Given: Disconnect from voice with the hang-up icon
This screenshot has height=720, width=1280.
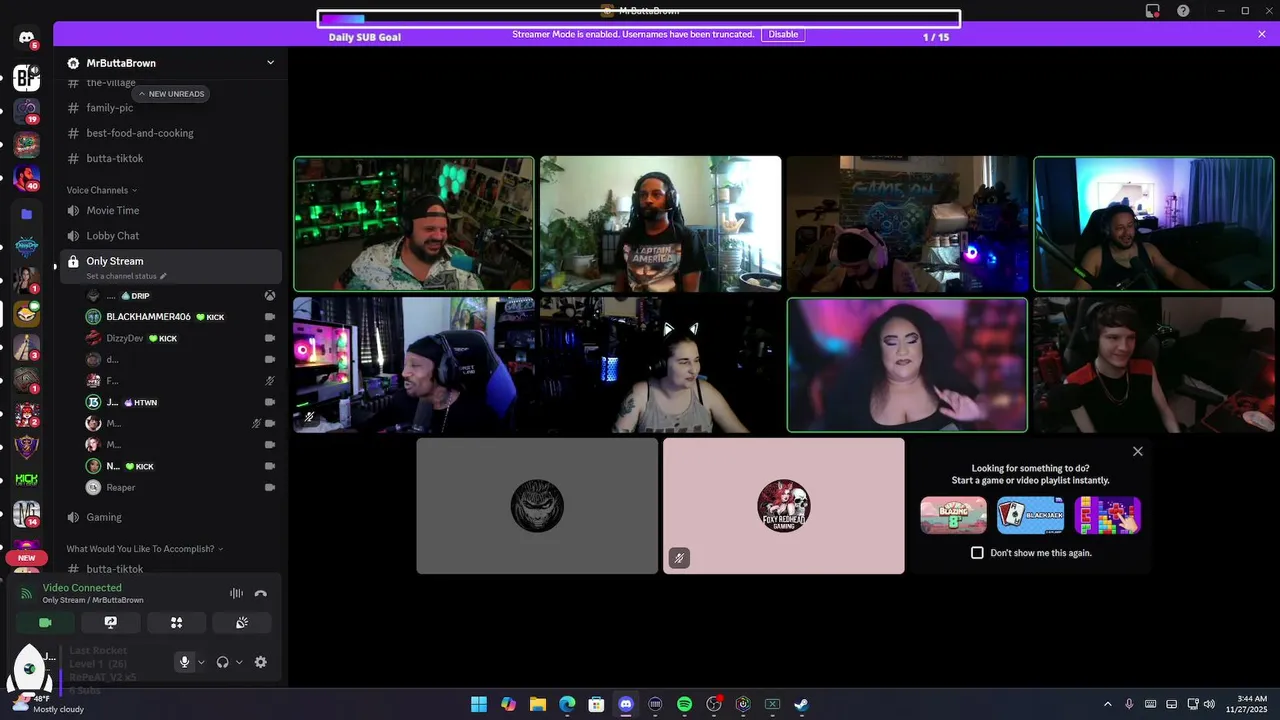Looking at the screenshot, I should [261, 594].
